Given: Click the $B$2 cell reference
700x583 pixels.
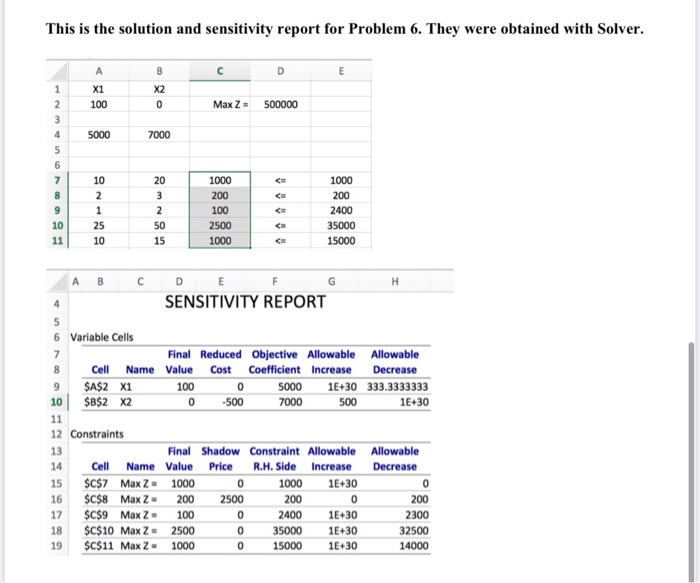Looking at the screenshot, I should coord(96,402).
